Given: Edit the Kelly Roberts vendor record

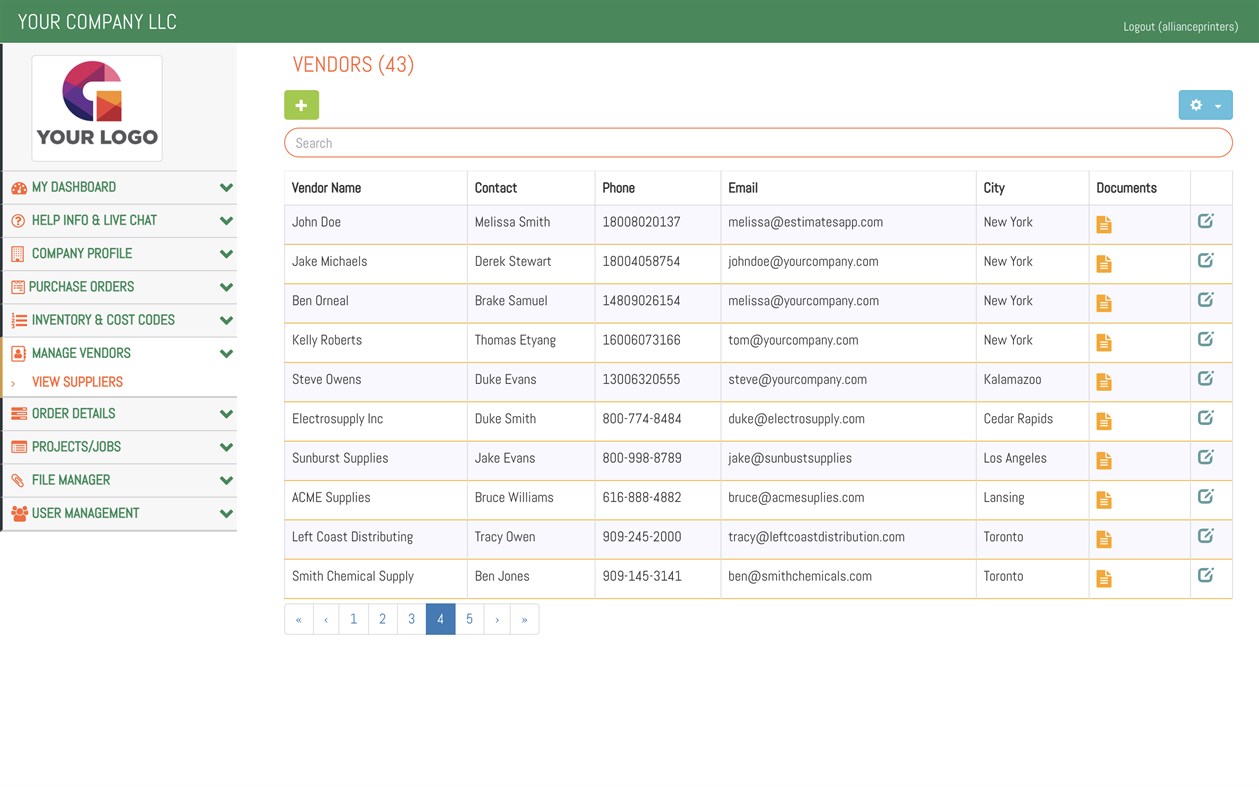Looking at the screenshot, I should click(1207, 341).
